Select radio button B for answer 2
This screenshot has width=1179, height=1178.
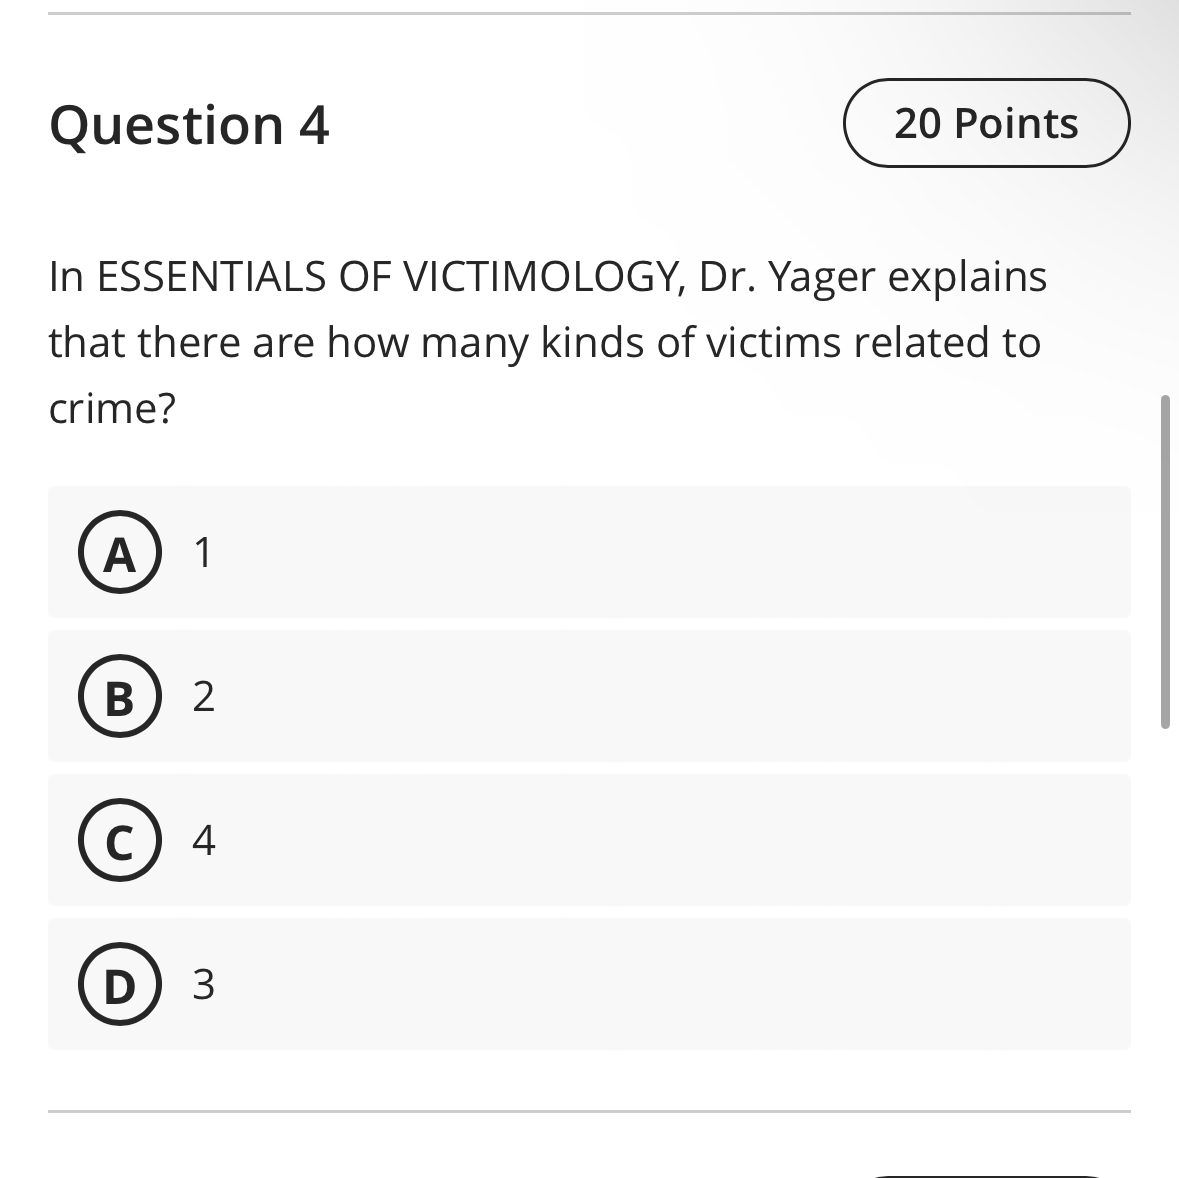(118, 697)
